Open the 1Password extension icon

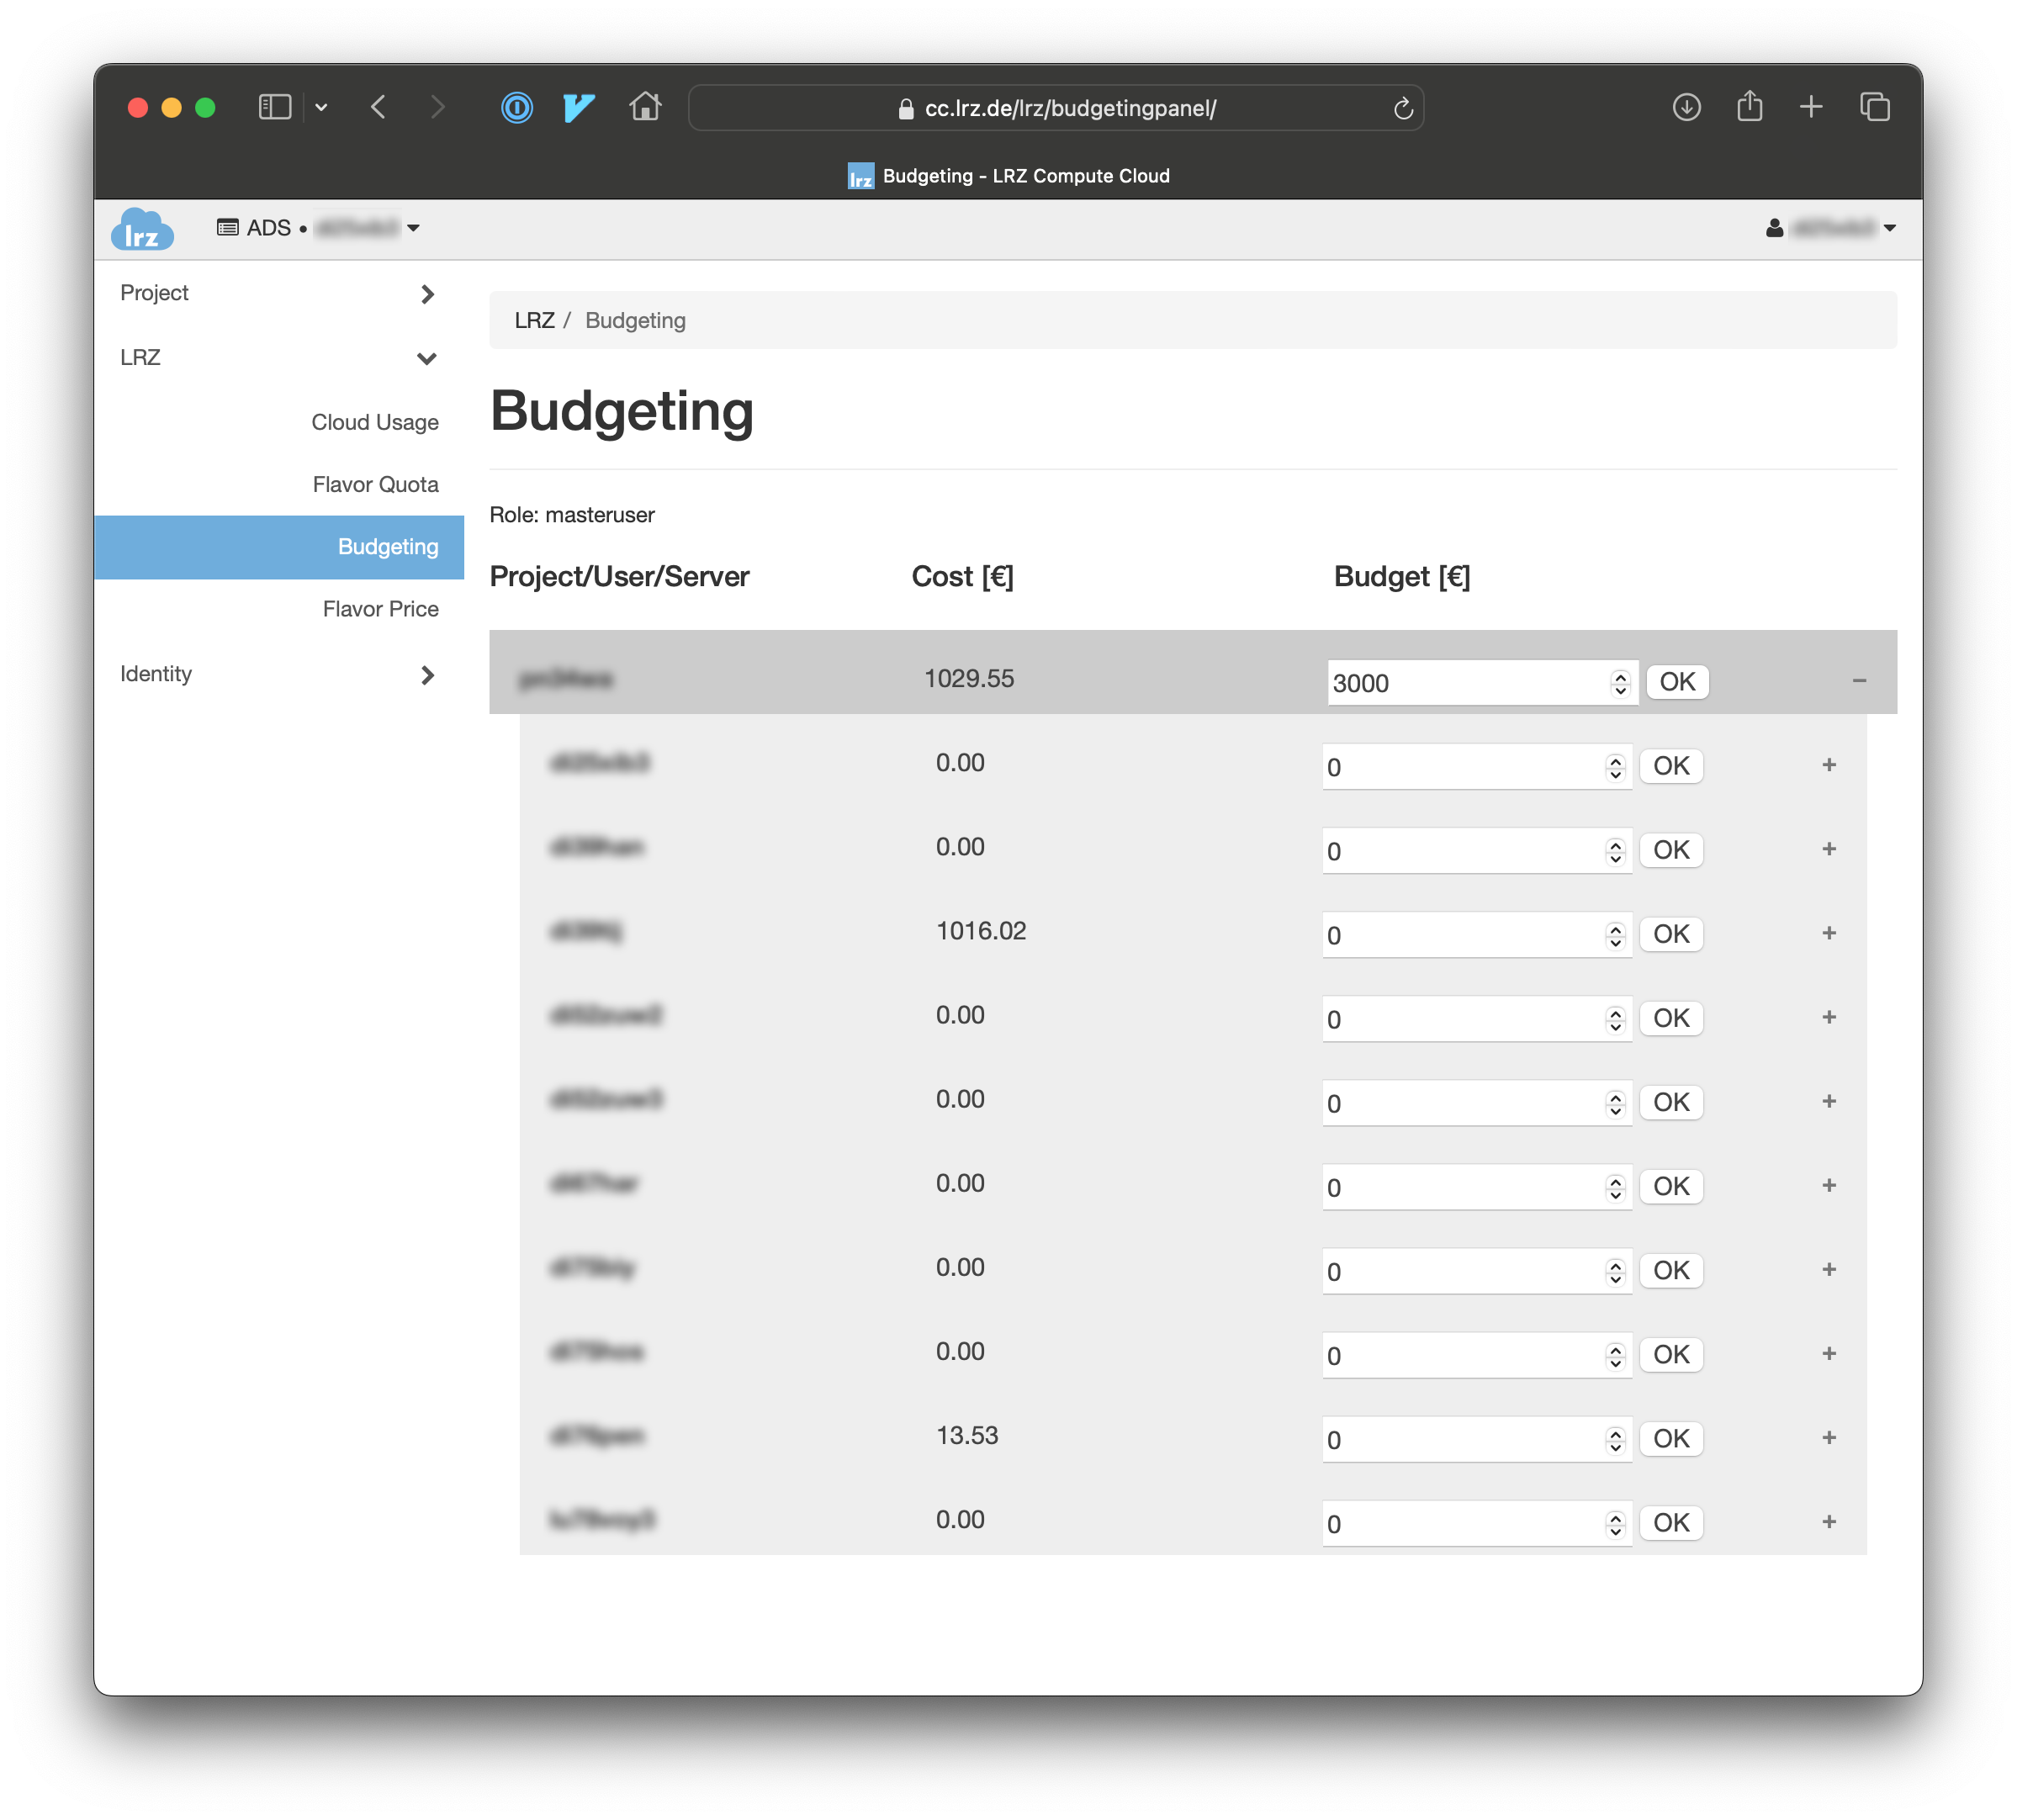pyautogui.click(x=517, y=107)
